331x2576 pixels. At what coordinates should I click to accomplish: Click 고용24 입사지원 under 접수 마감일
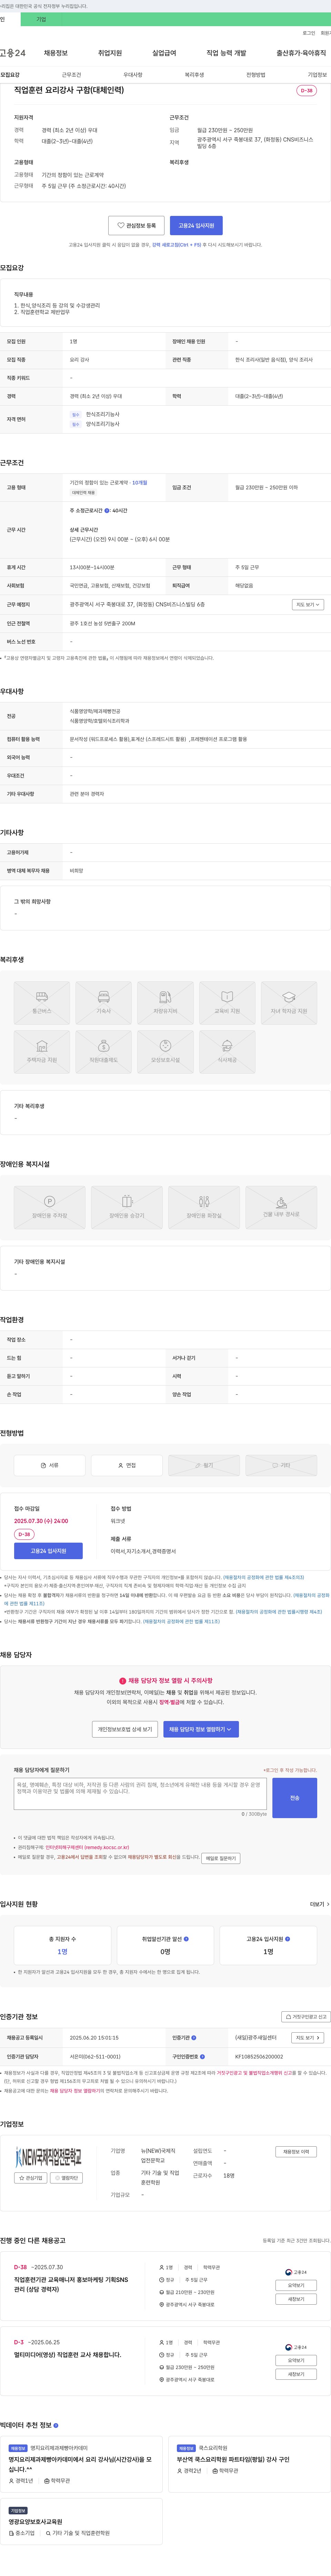pos(48,1551)
